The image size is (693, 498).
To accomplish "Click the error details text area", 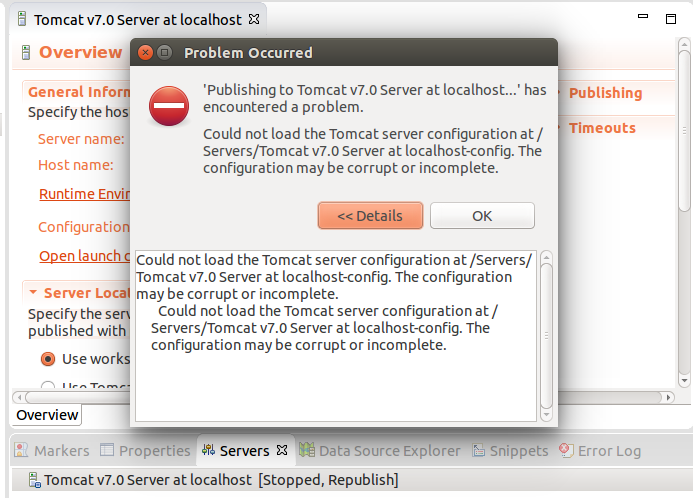I will pos(336,336).
